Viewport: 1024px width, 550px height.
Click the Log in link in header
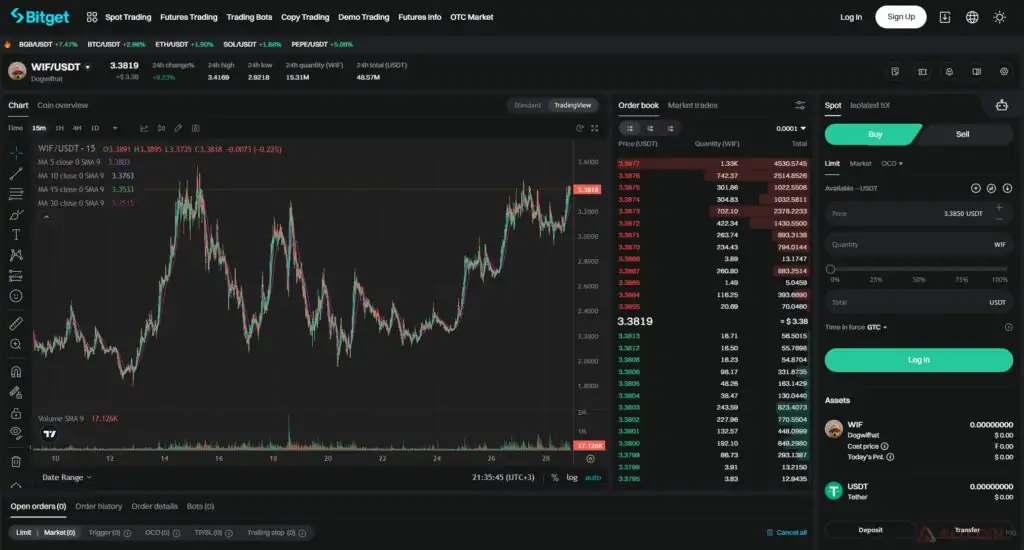850,17
